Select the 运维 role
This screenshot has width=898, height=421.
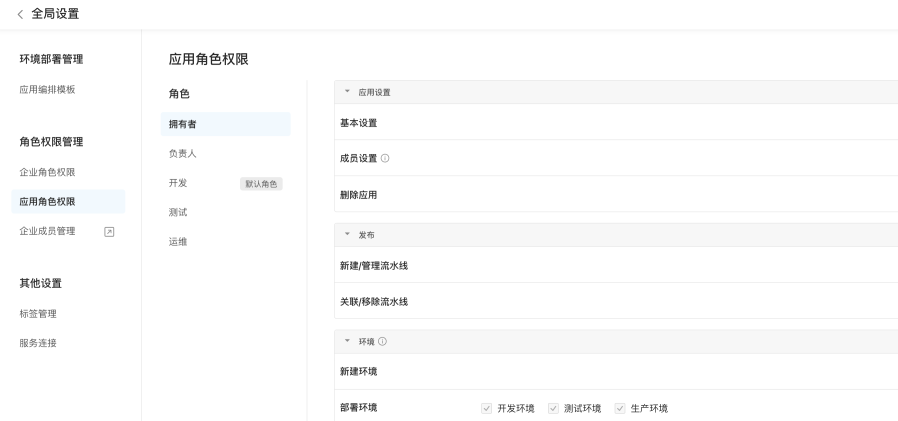[x=178, y=242]
